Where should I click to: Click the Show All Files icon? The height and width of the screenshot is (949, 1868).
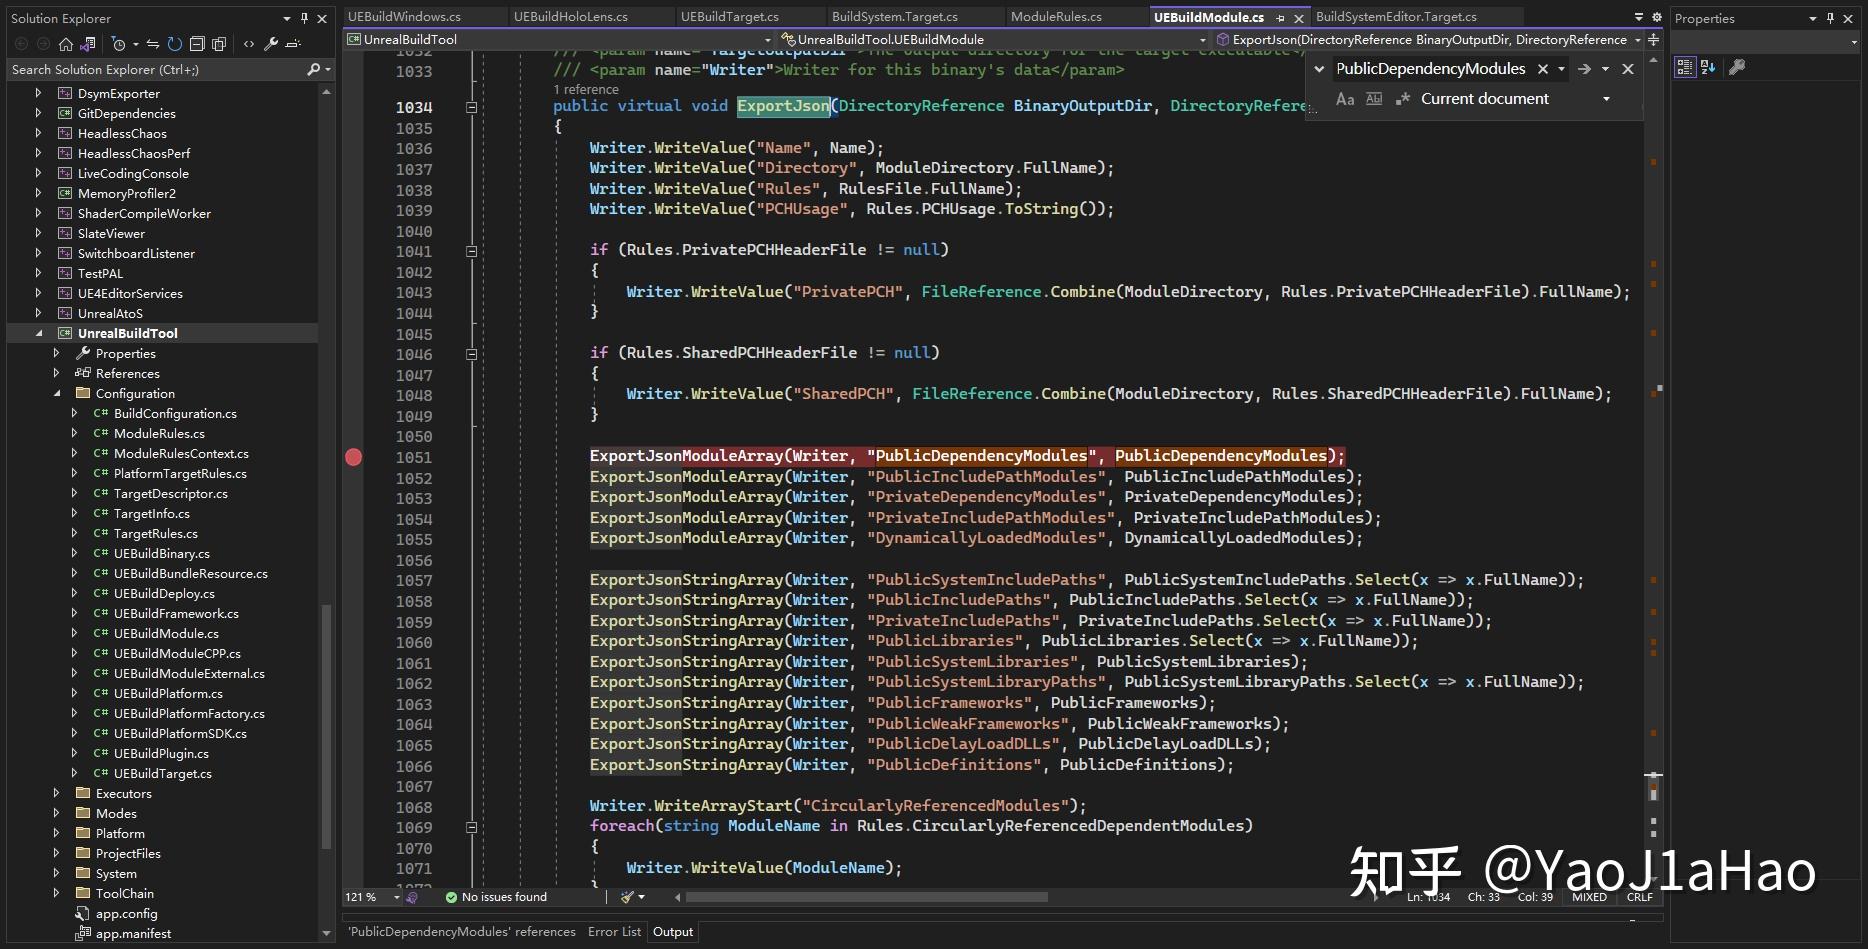pyautogui.click(x=219, y=44)
